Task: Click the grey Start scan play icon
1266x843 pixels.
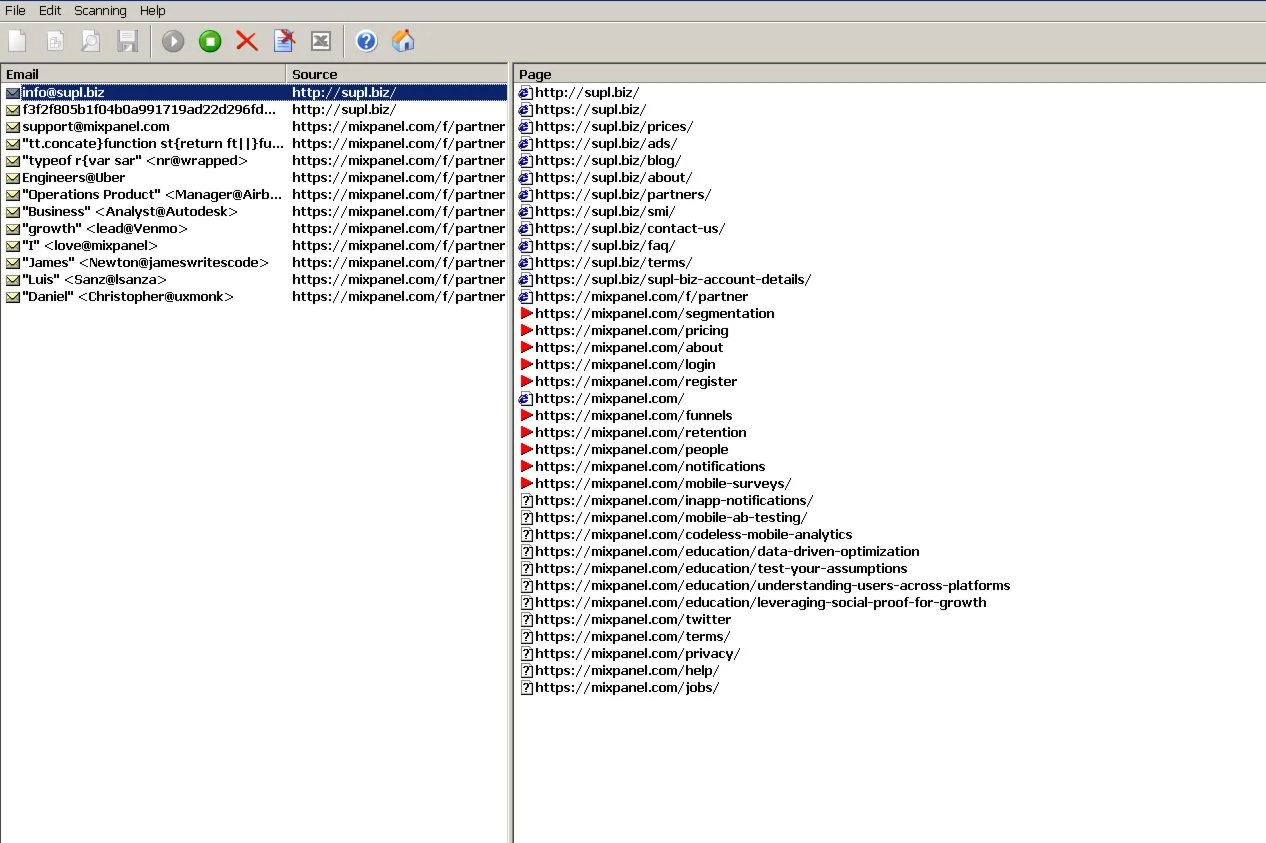Action: [x=173, y=41]
